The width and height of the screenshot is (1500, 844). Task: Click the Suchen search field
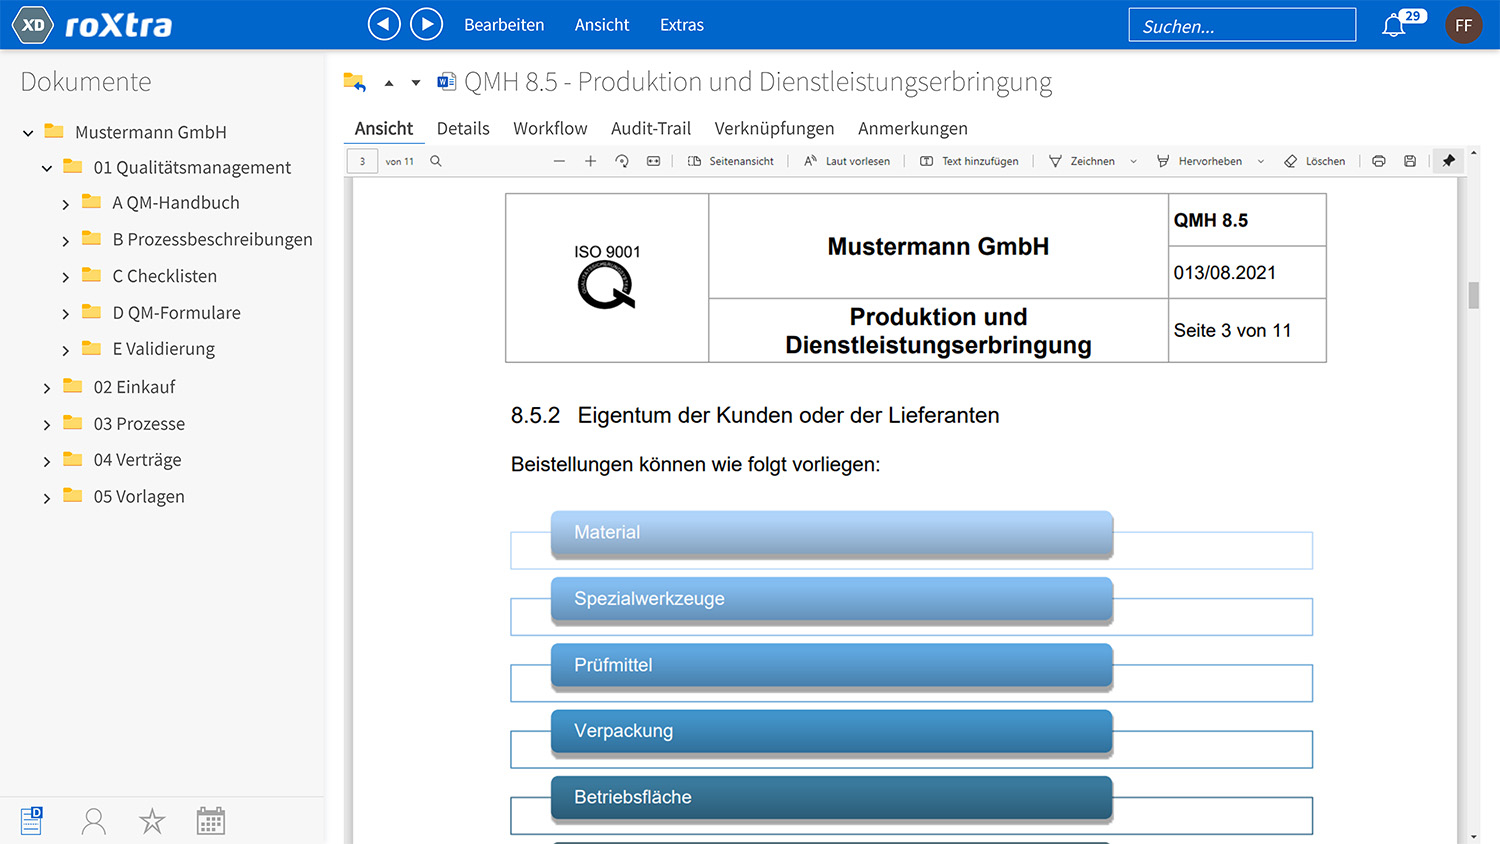1242,26
